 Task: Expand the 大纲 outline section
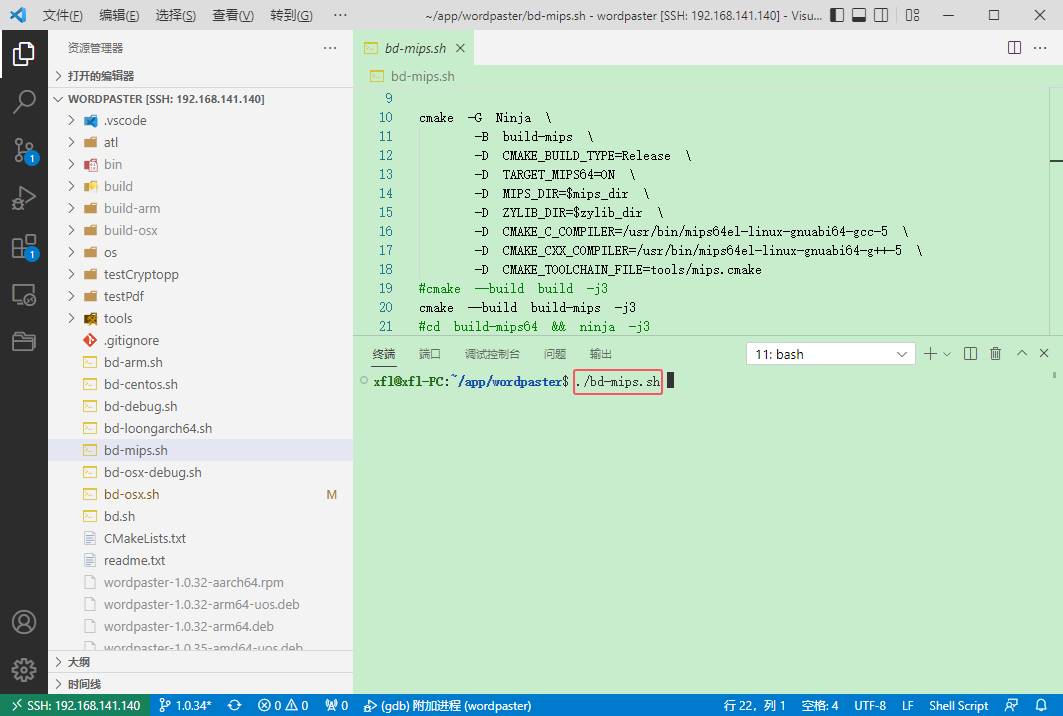click(79, 662)
